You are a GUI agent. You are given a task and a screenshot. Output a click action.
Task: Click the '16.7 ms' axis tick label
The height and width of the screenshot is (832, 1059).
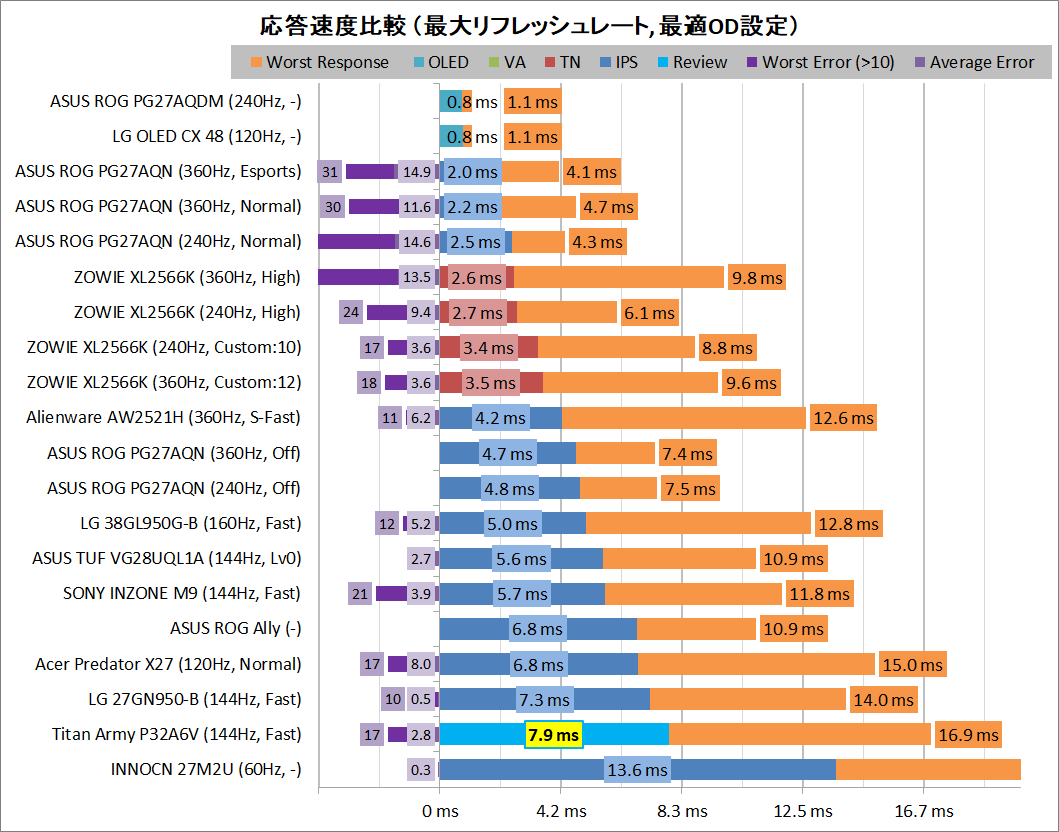pos(924,811)
